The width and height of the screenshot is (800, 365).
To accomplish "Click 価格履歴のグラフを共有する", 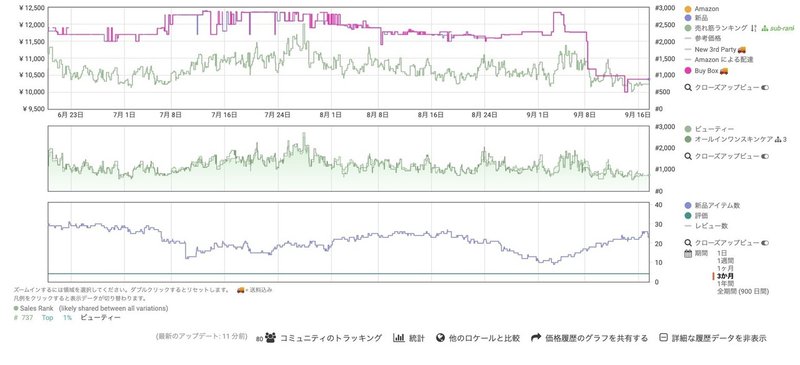I will click(x=589, y=338).
